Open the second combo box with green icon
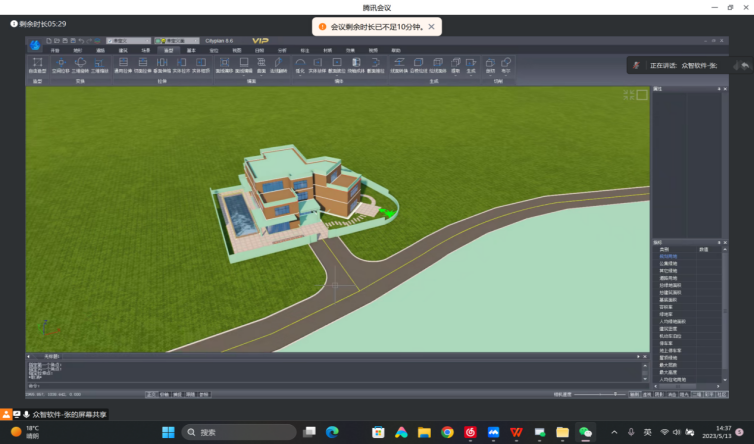 (x=178, y=41)
